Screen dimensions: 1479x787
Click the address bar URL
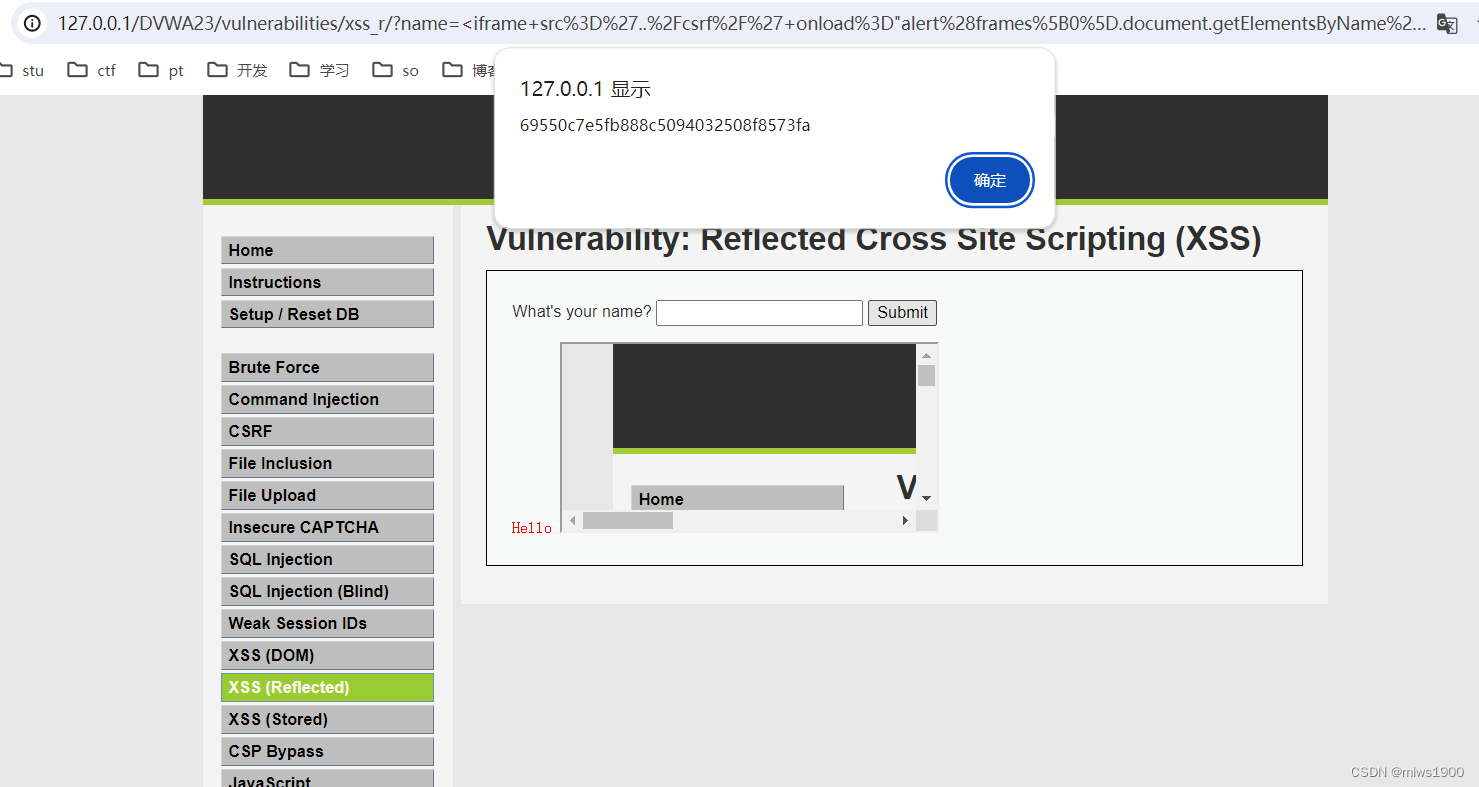[x=741, y=24]
